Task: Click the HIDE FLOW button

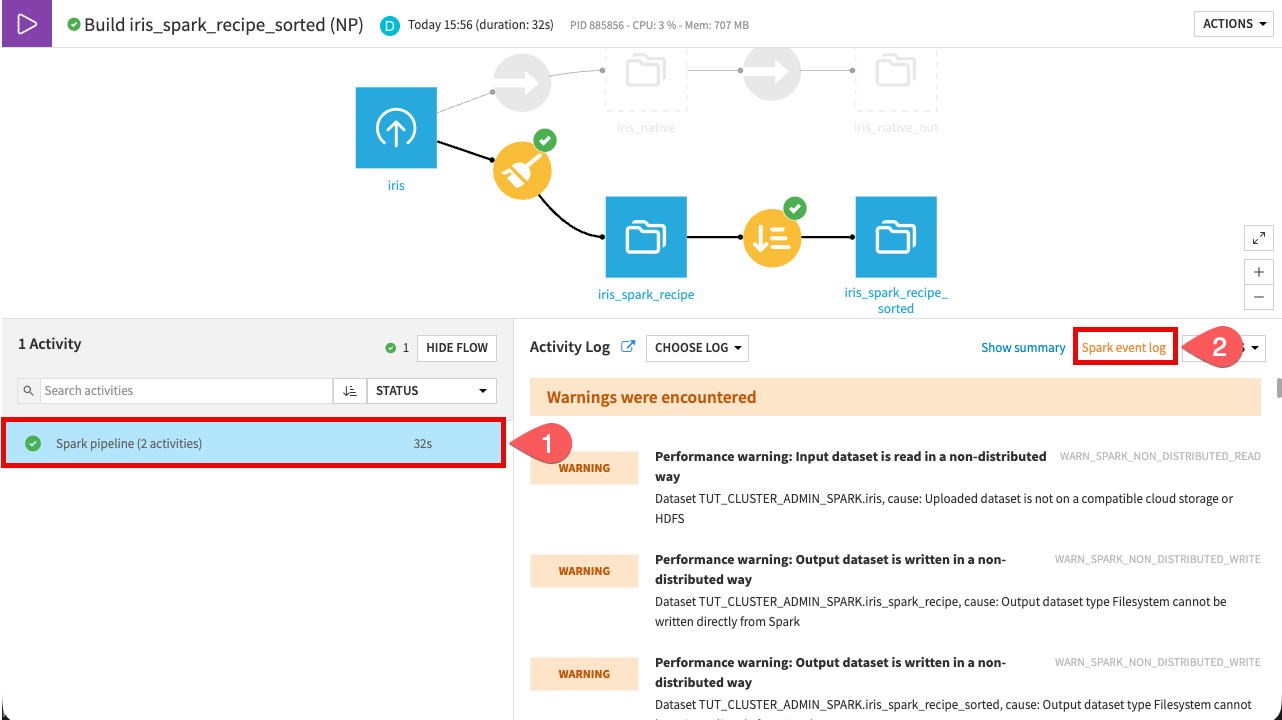Action: (x=457, y=348)
